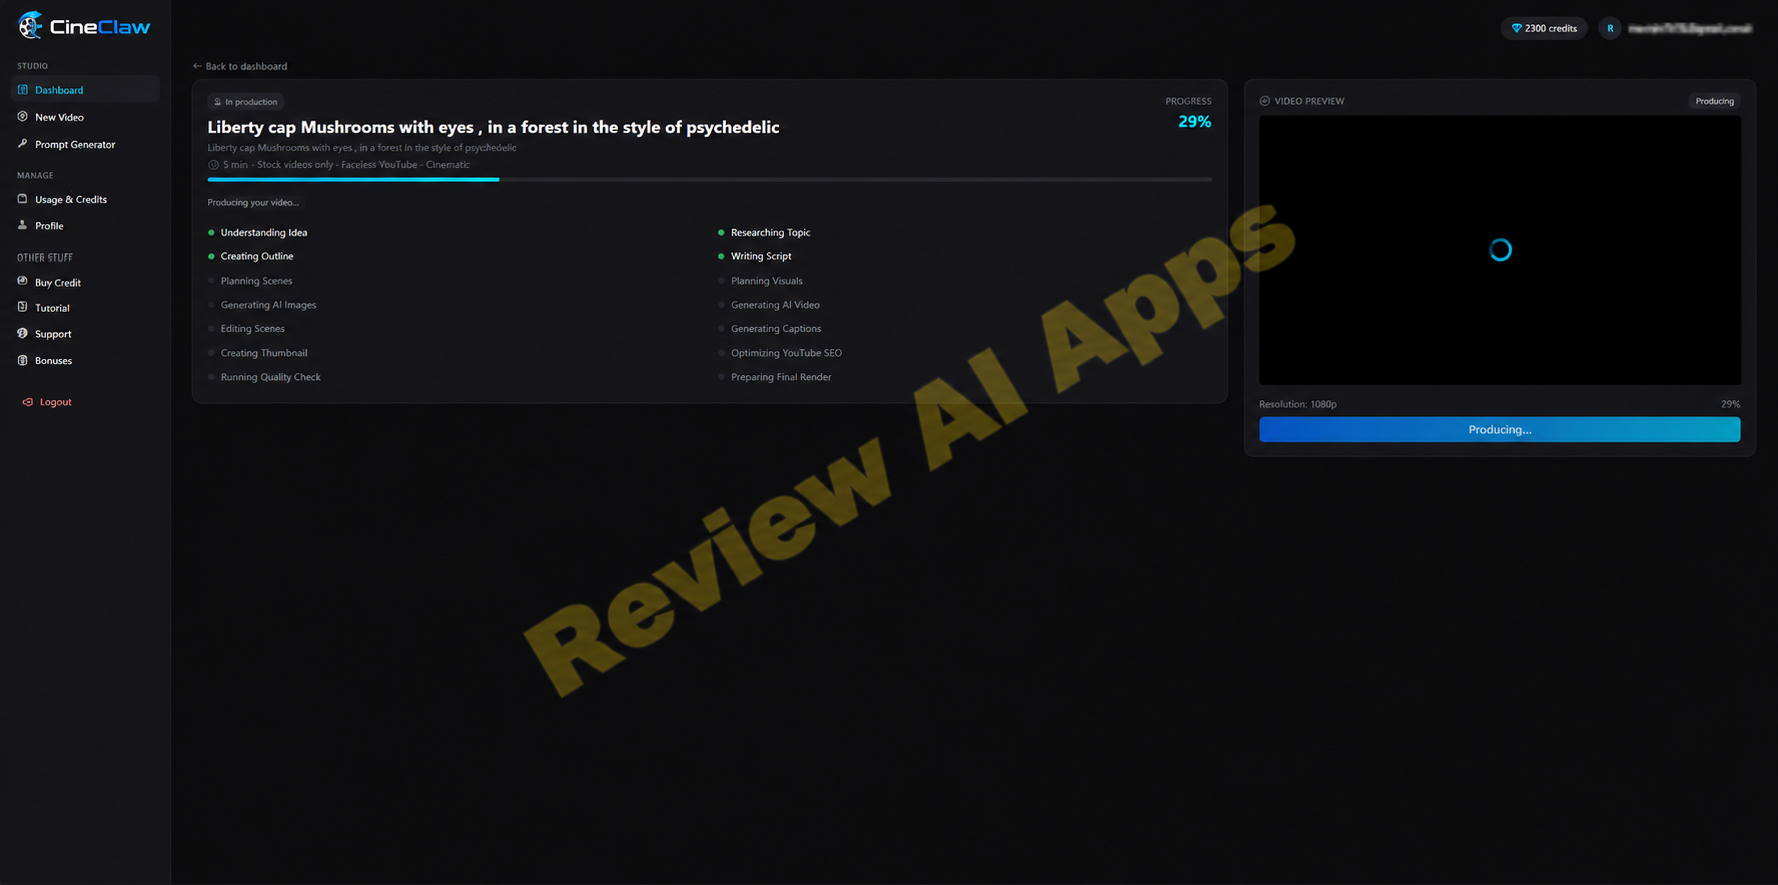Image resolution: width=1778 pixels, height=885 pixels.
Task: Open the Tutorial icon in sidebar
Action: point(23,308)
